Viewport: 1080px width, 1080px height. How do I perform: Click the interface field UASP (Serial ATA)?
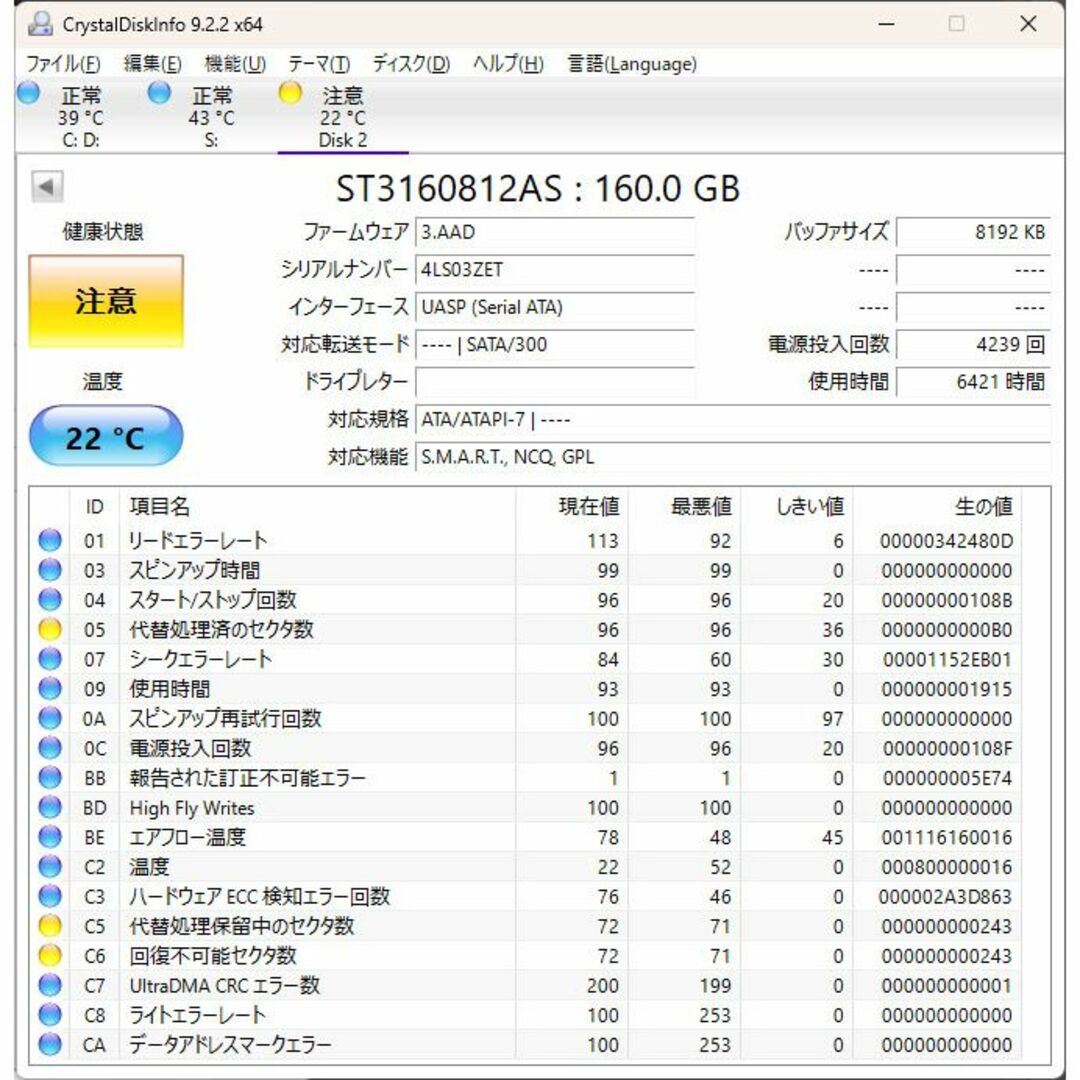click(555, 307)
